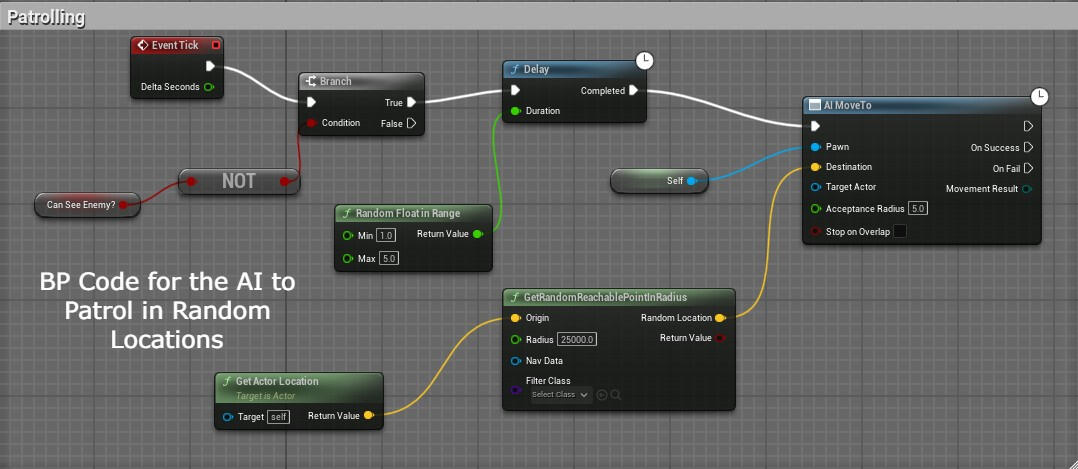Open the Filter Class Select Class dropdown

560,395
